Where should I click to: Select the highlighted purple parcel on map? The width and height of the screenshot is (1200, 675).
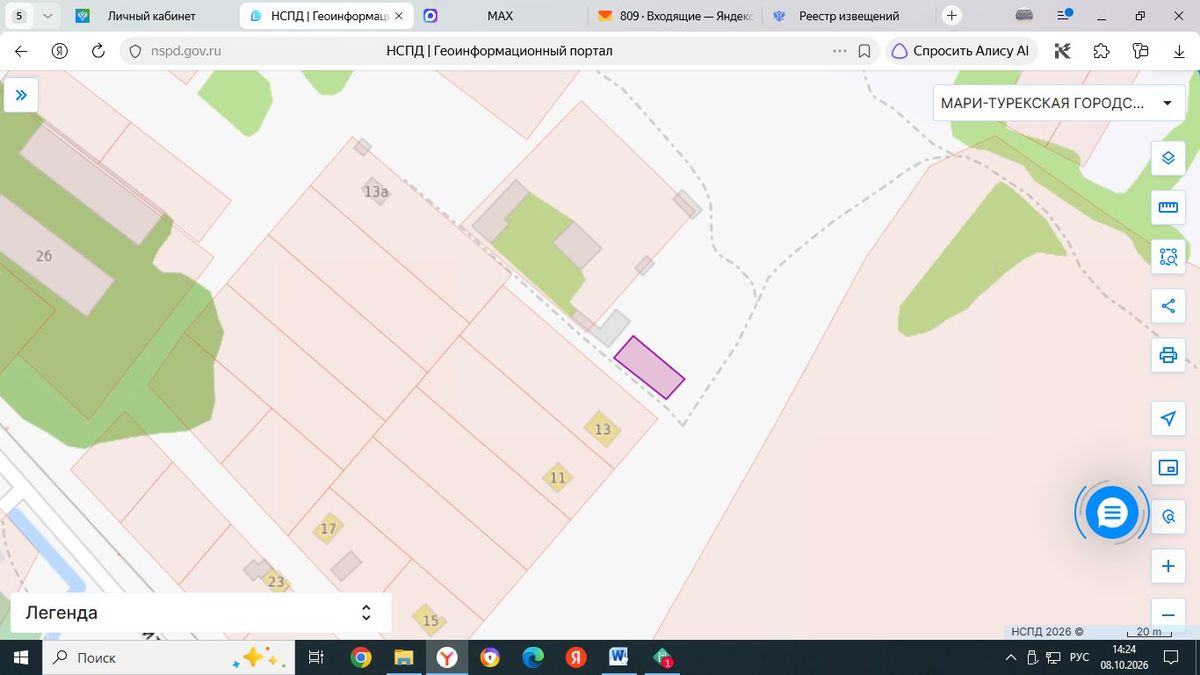pyautogui.click(x=649, y=367)
